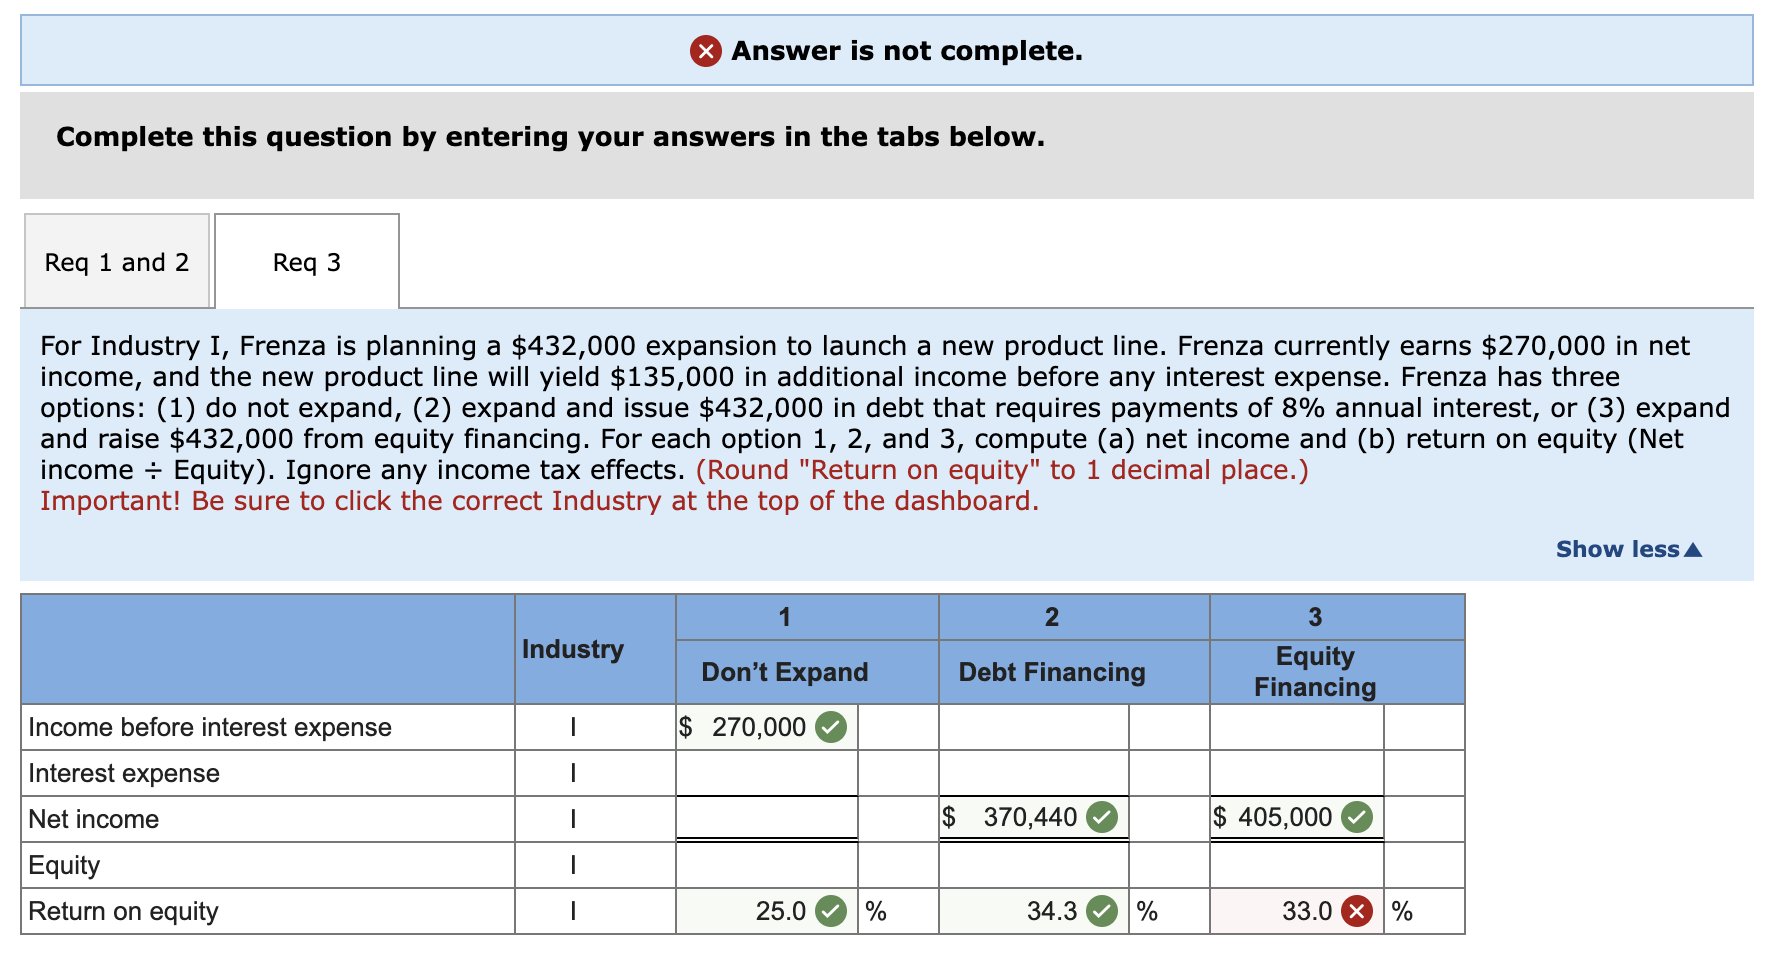Click the Don't Expand column header

tap(784, 671)
